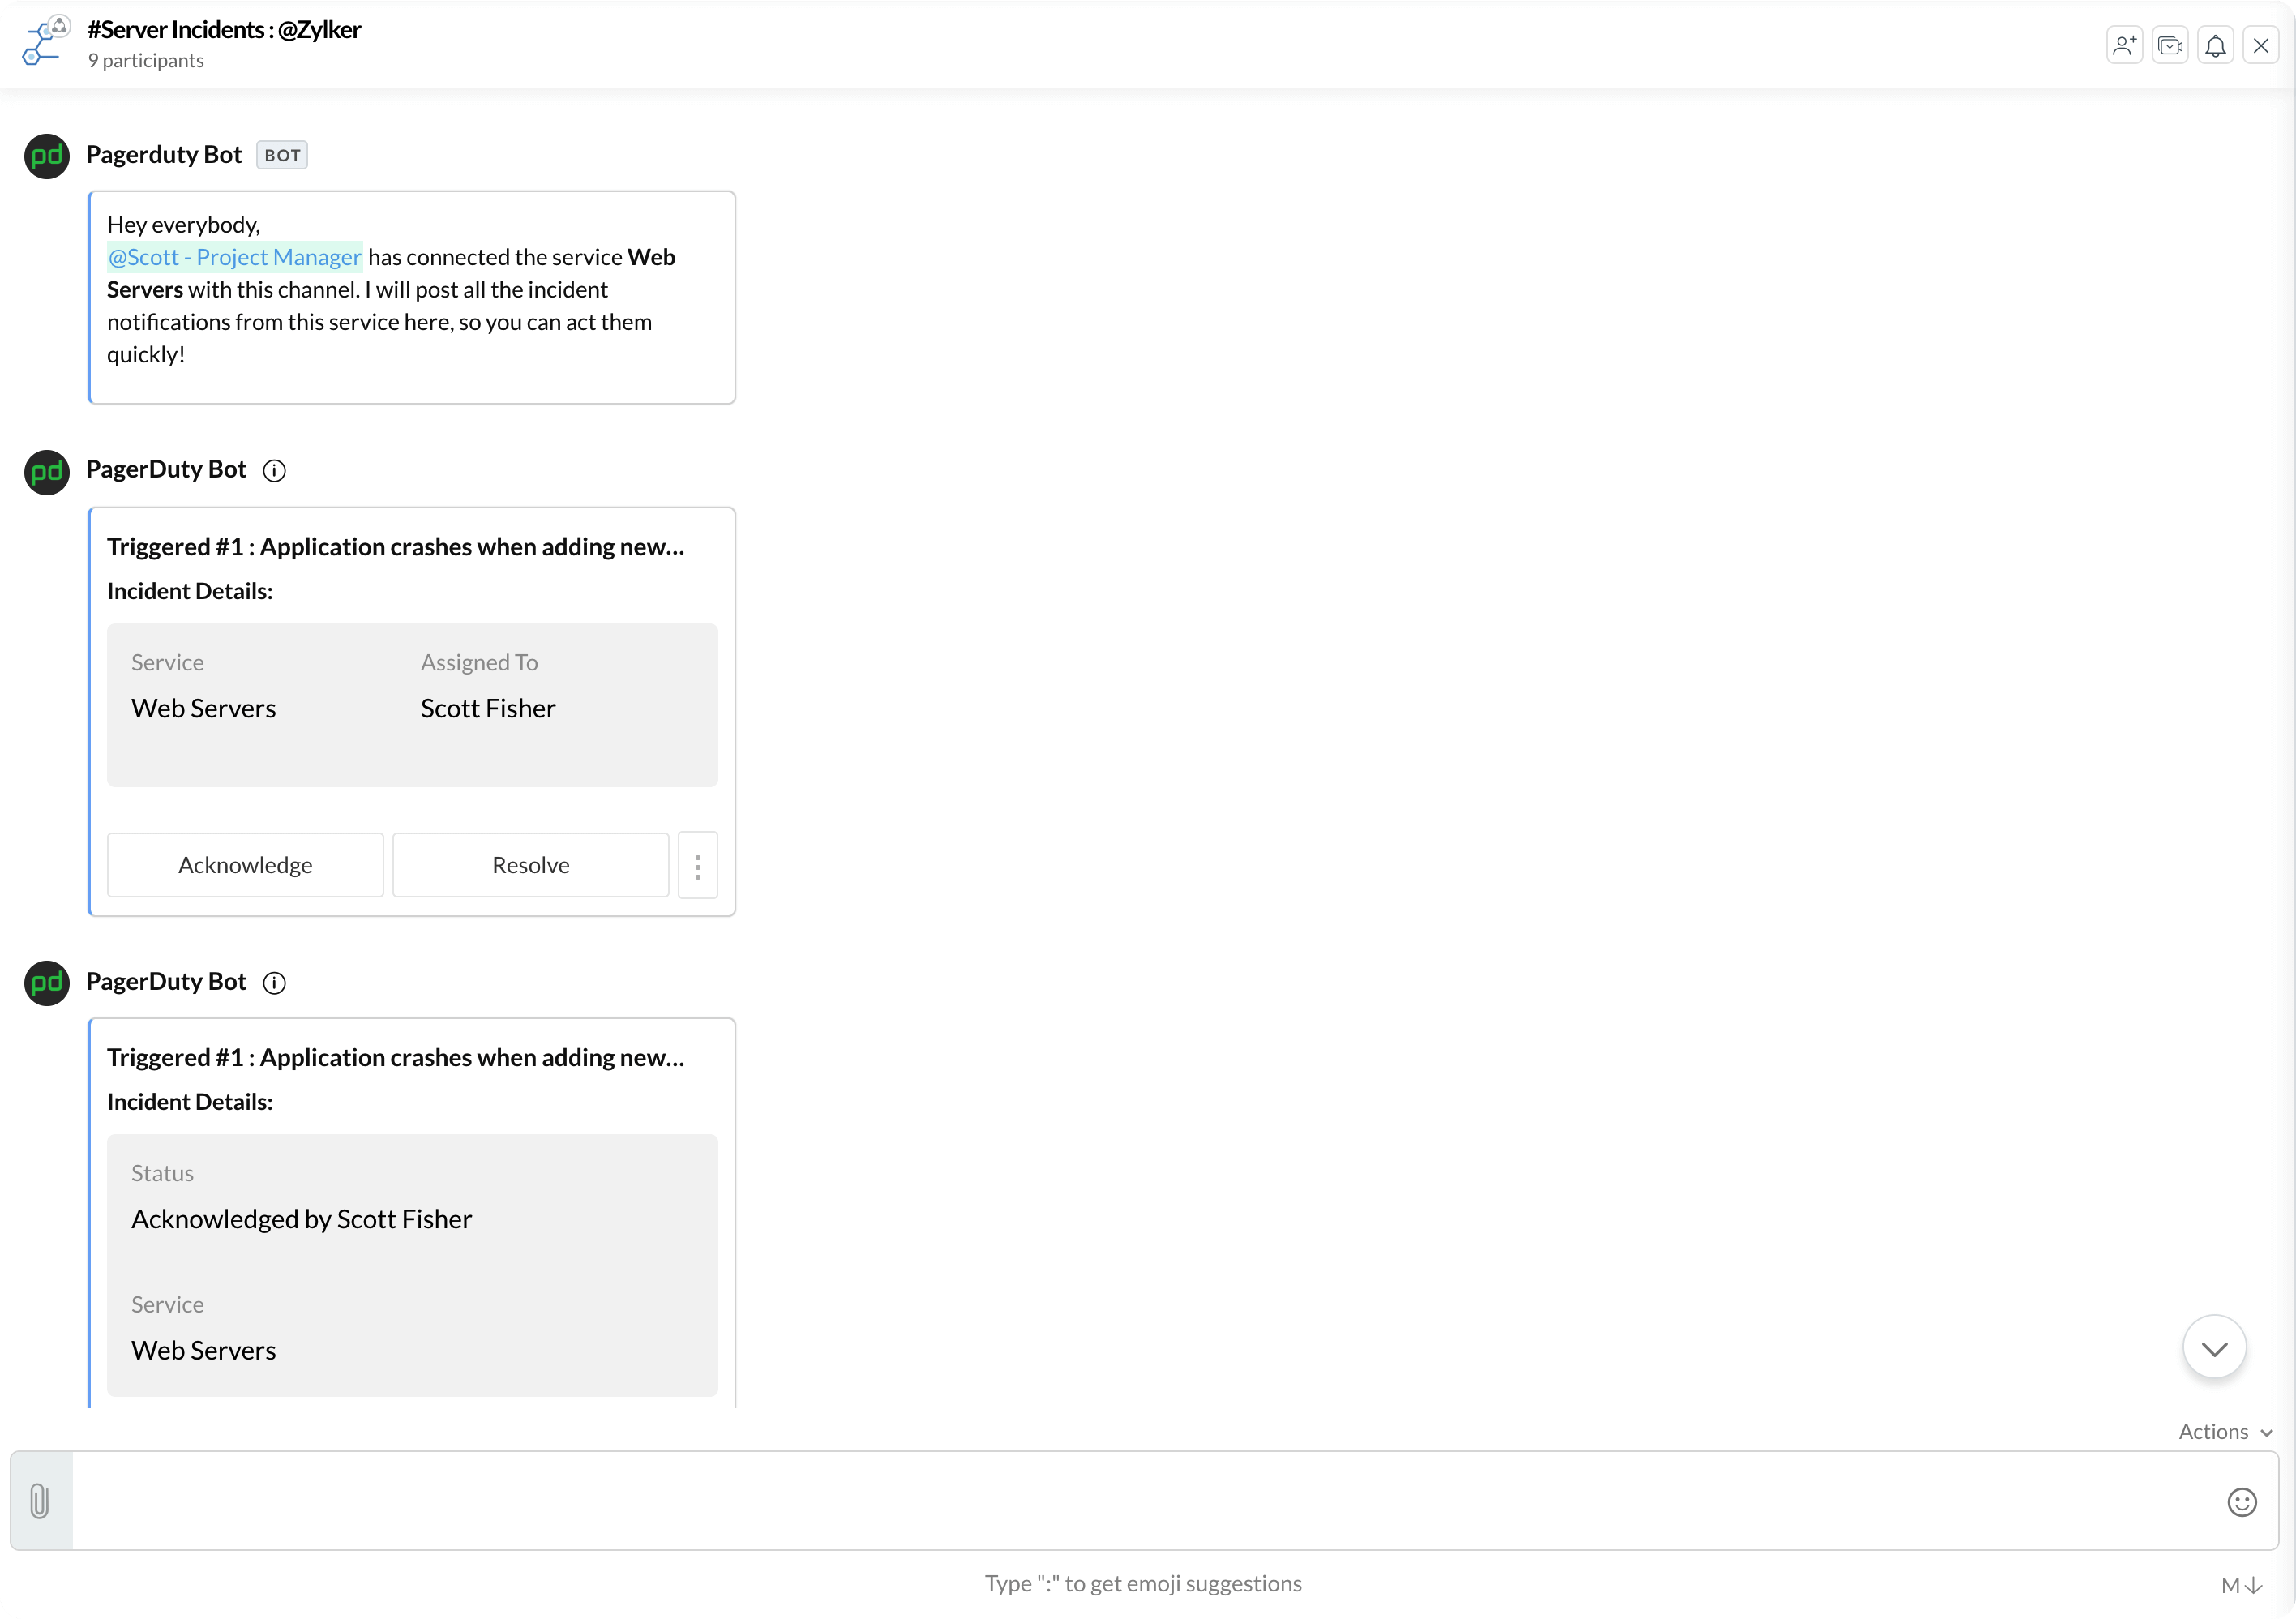This screenshot has width=2296, height=1619.
Task: Open info icon of PagerDuty Bot above Status card
Action: [x=274, y=983]
